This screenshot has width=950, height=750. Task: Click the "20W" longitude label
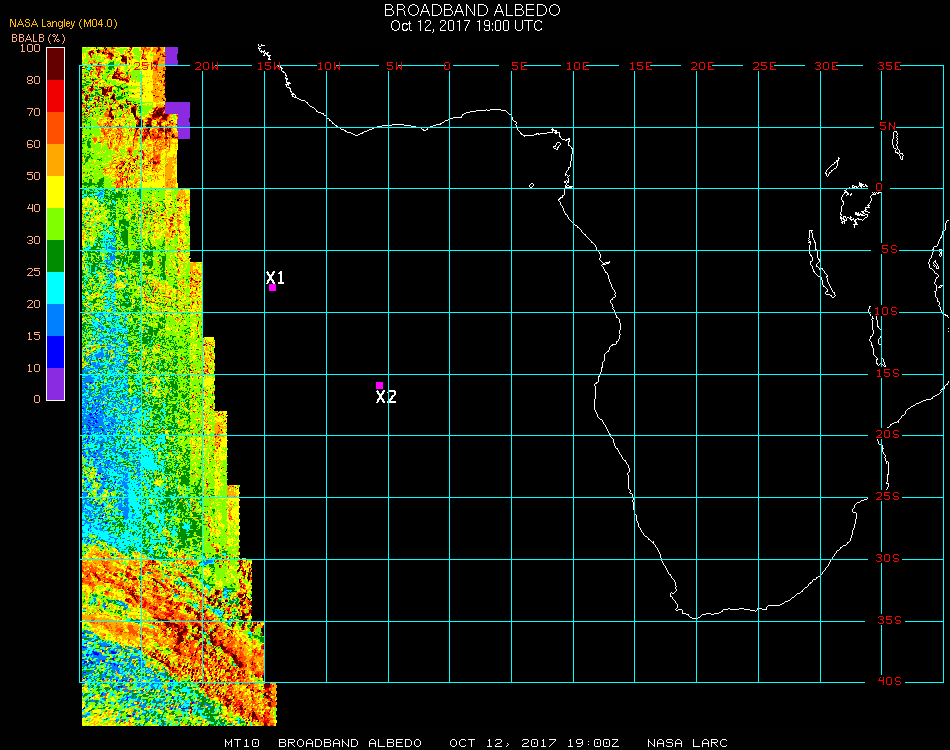point(207,66)
